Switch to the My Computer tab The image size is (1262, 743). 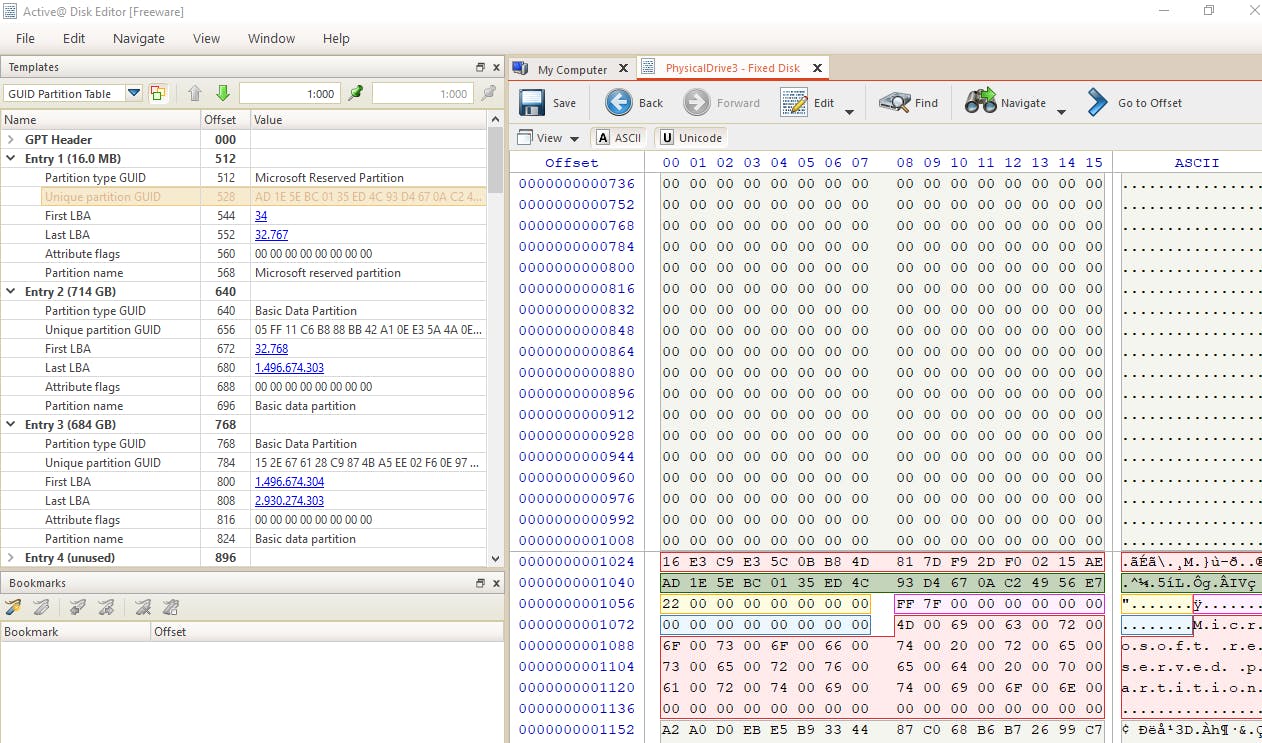click(x=571, y=69)
